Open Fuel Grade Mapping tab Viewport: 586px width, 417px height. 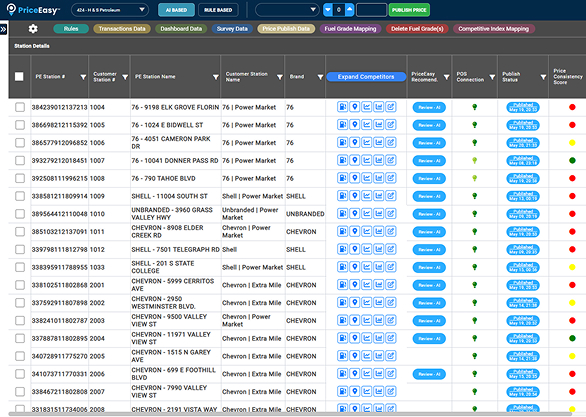tap(350, 29)
